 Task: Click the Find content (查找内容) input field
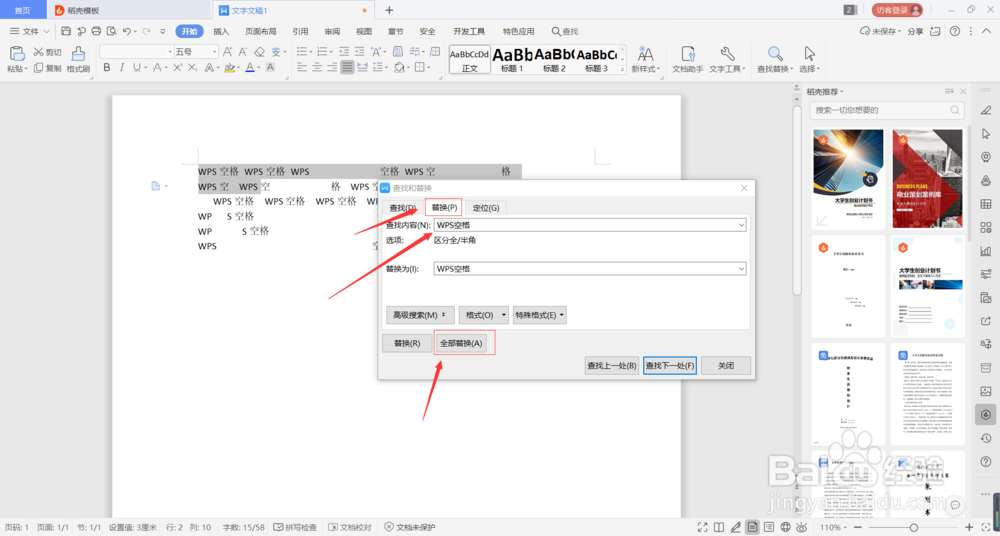coord(590,225)
